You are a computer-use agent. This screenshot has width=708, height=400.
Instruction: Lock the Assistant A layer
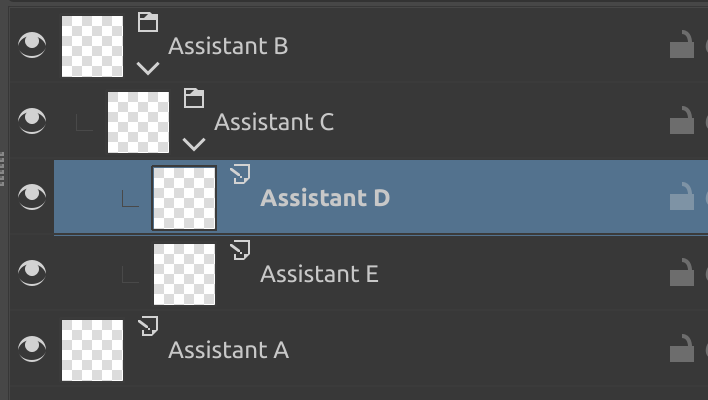coord(681,348)
